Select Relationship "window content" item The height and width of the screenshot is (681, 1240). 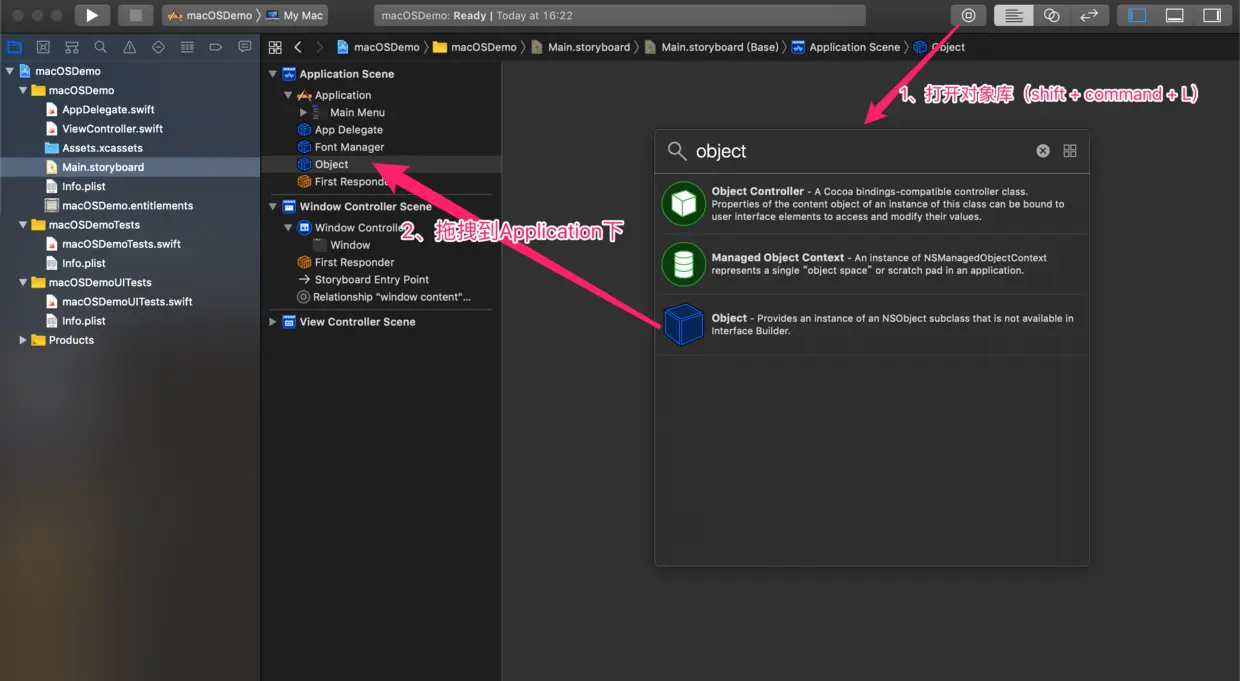tap(391, 297)
